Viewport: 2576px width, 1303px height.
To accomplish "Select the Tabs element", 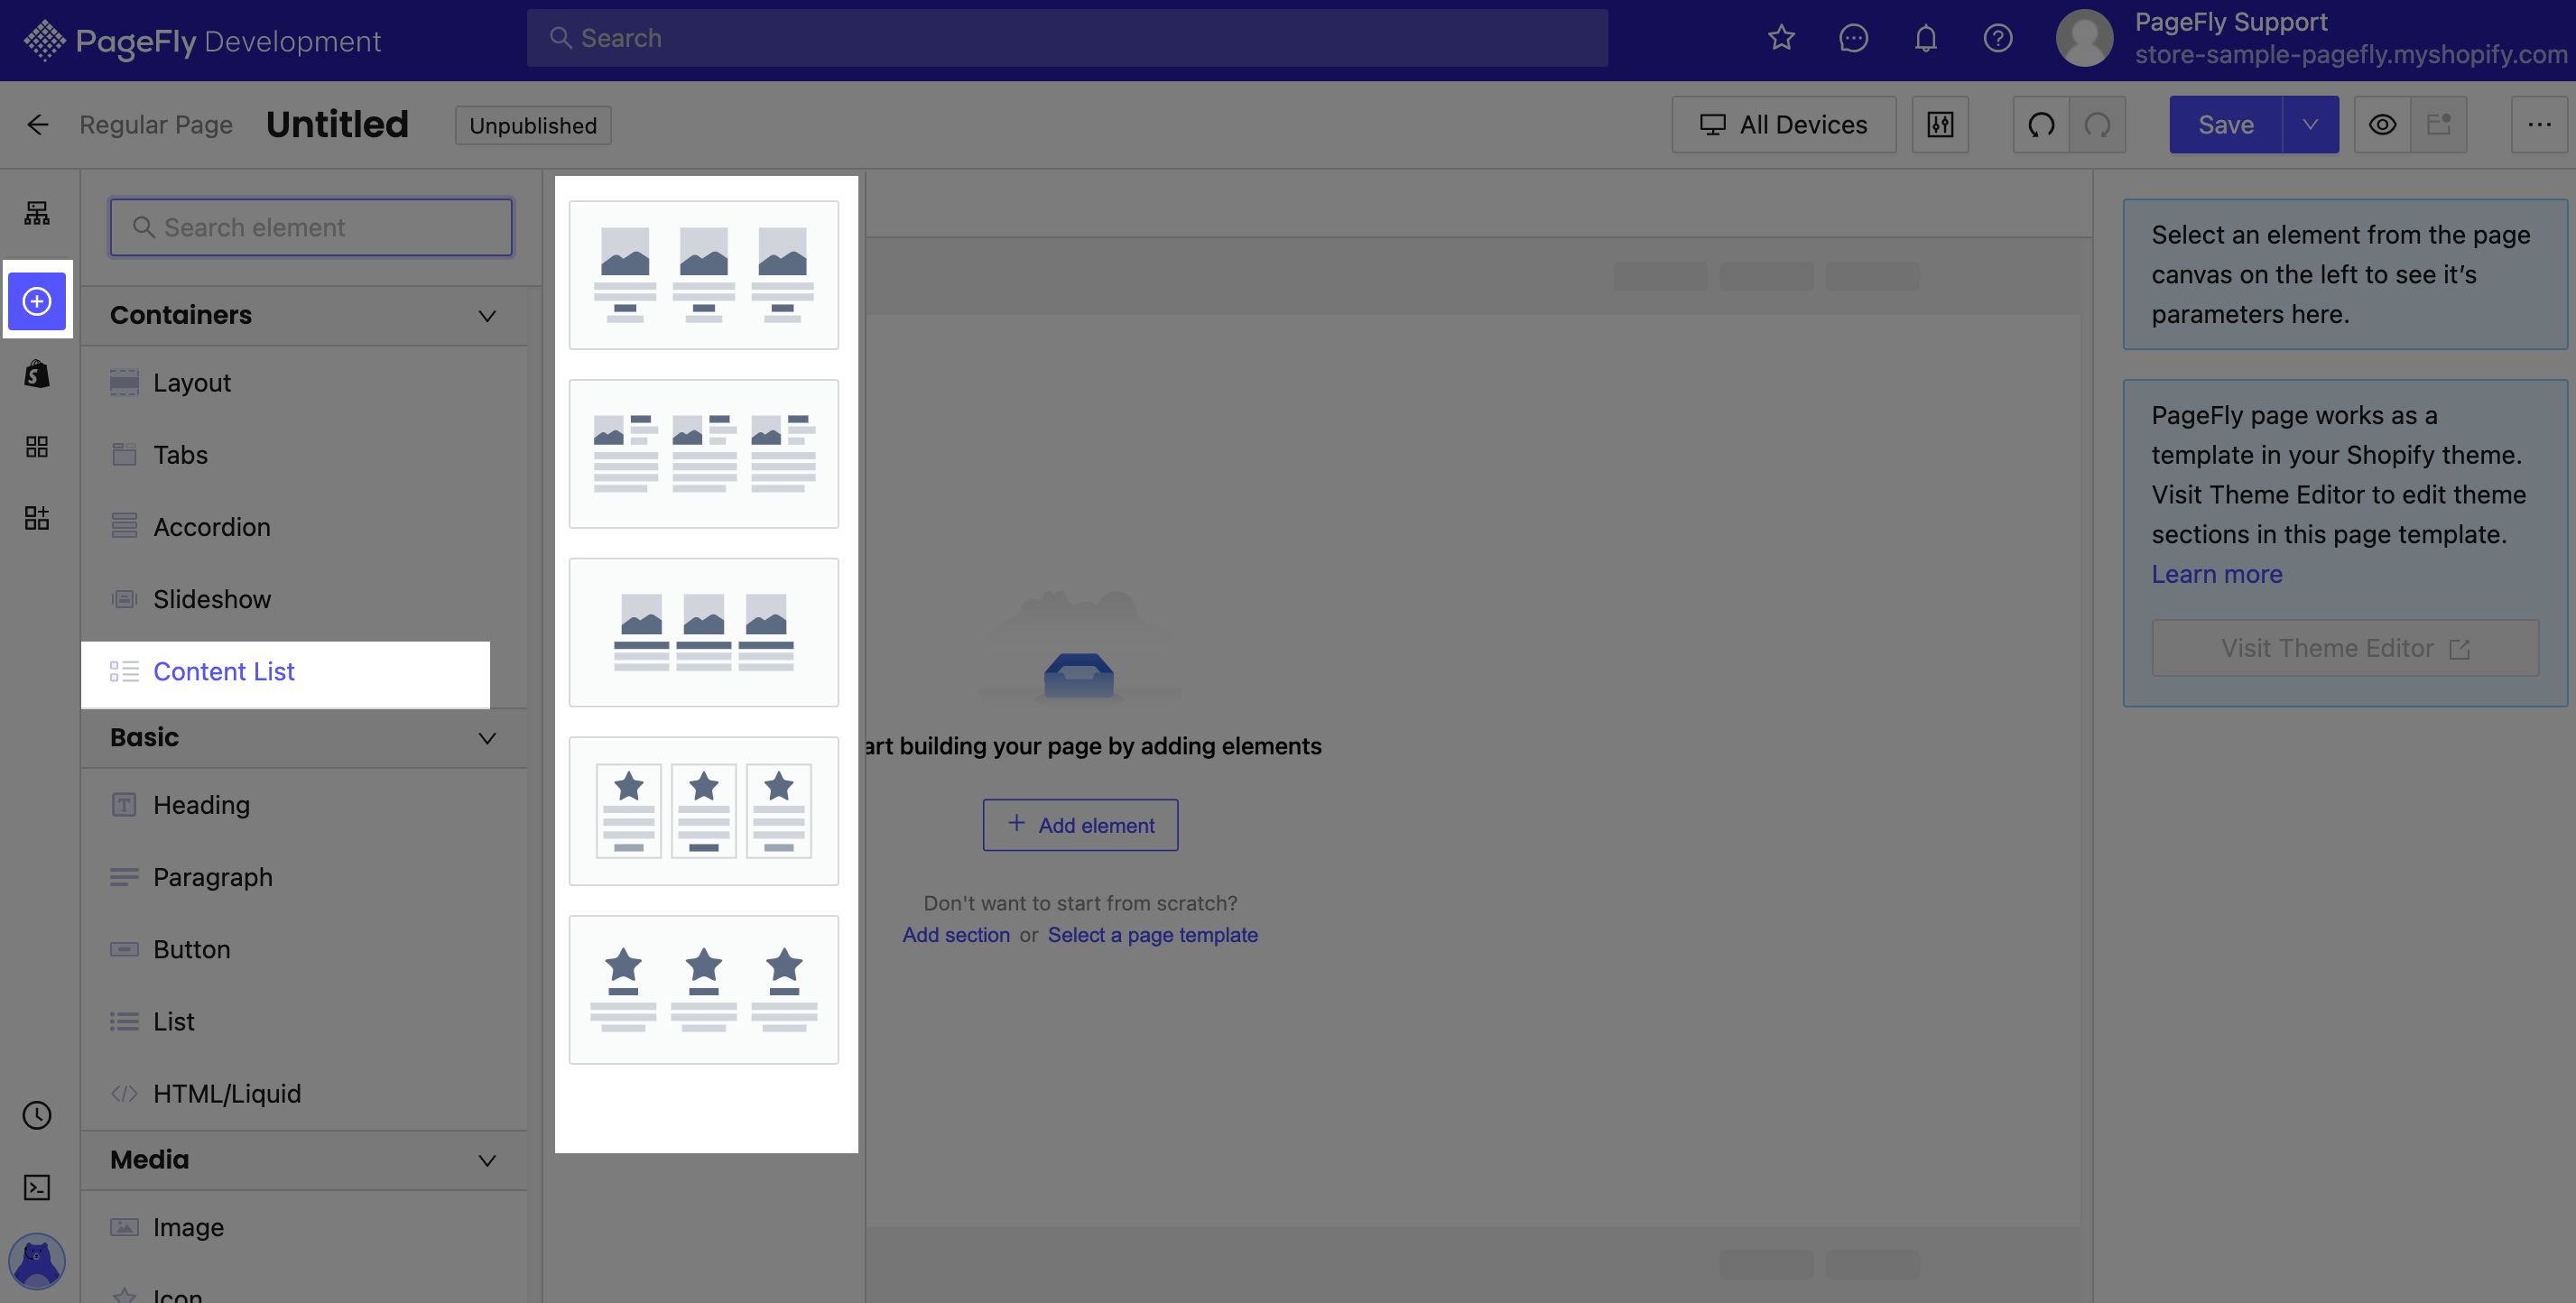I will [303, 455].
